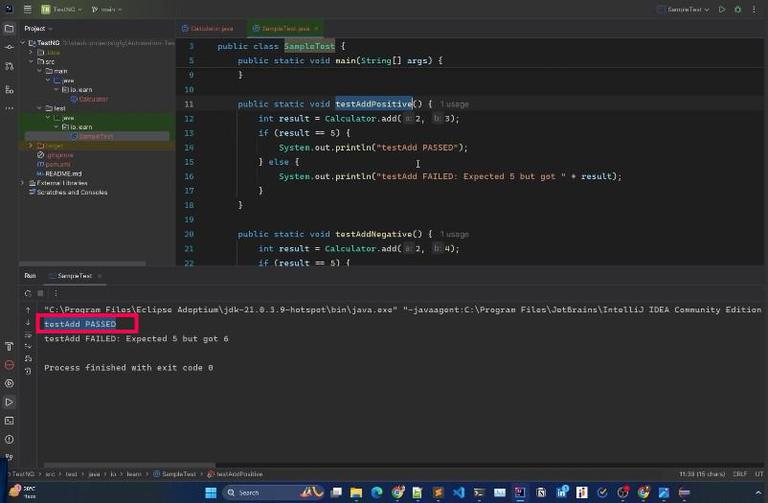Open the SampleTest run configuration dropdown
The image size is (768, 503).
[683, 9]
